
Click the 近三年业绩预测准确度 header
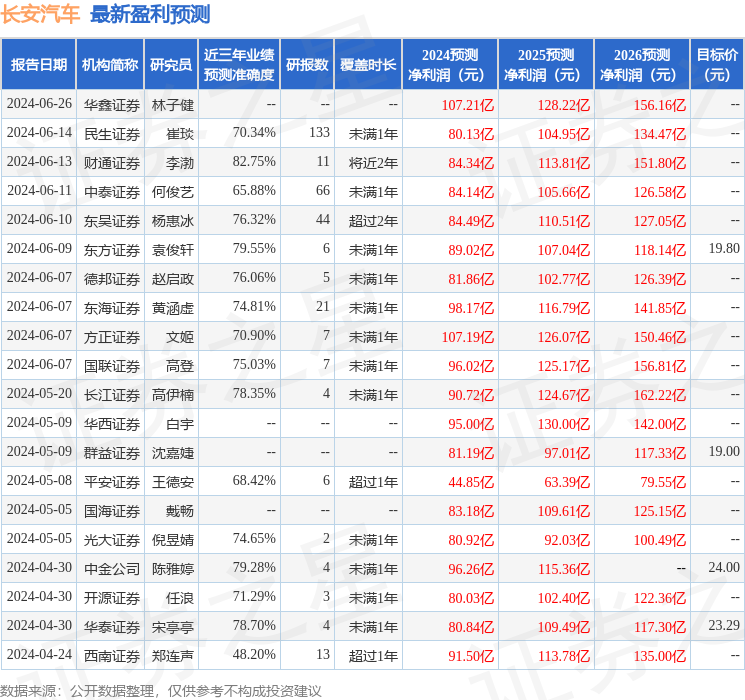click(x=239, y=65)
